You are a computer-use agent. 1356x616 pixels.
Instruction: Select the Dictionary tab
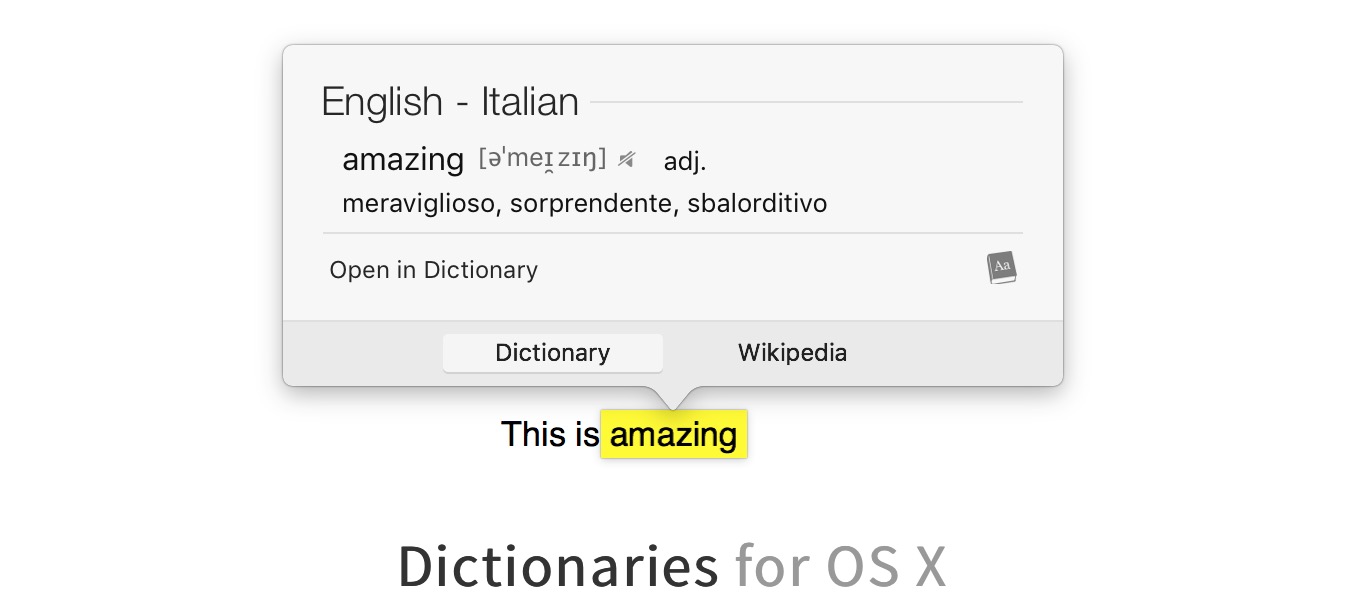click(552, 353)
